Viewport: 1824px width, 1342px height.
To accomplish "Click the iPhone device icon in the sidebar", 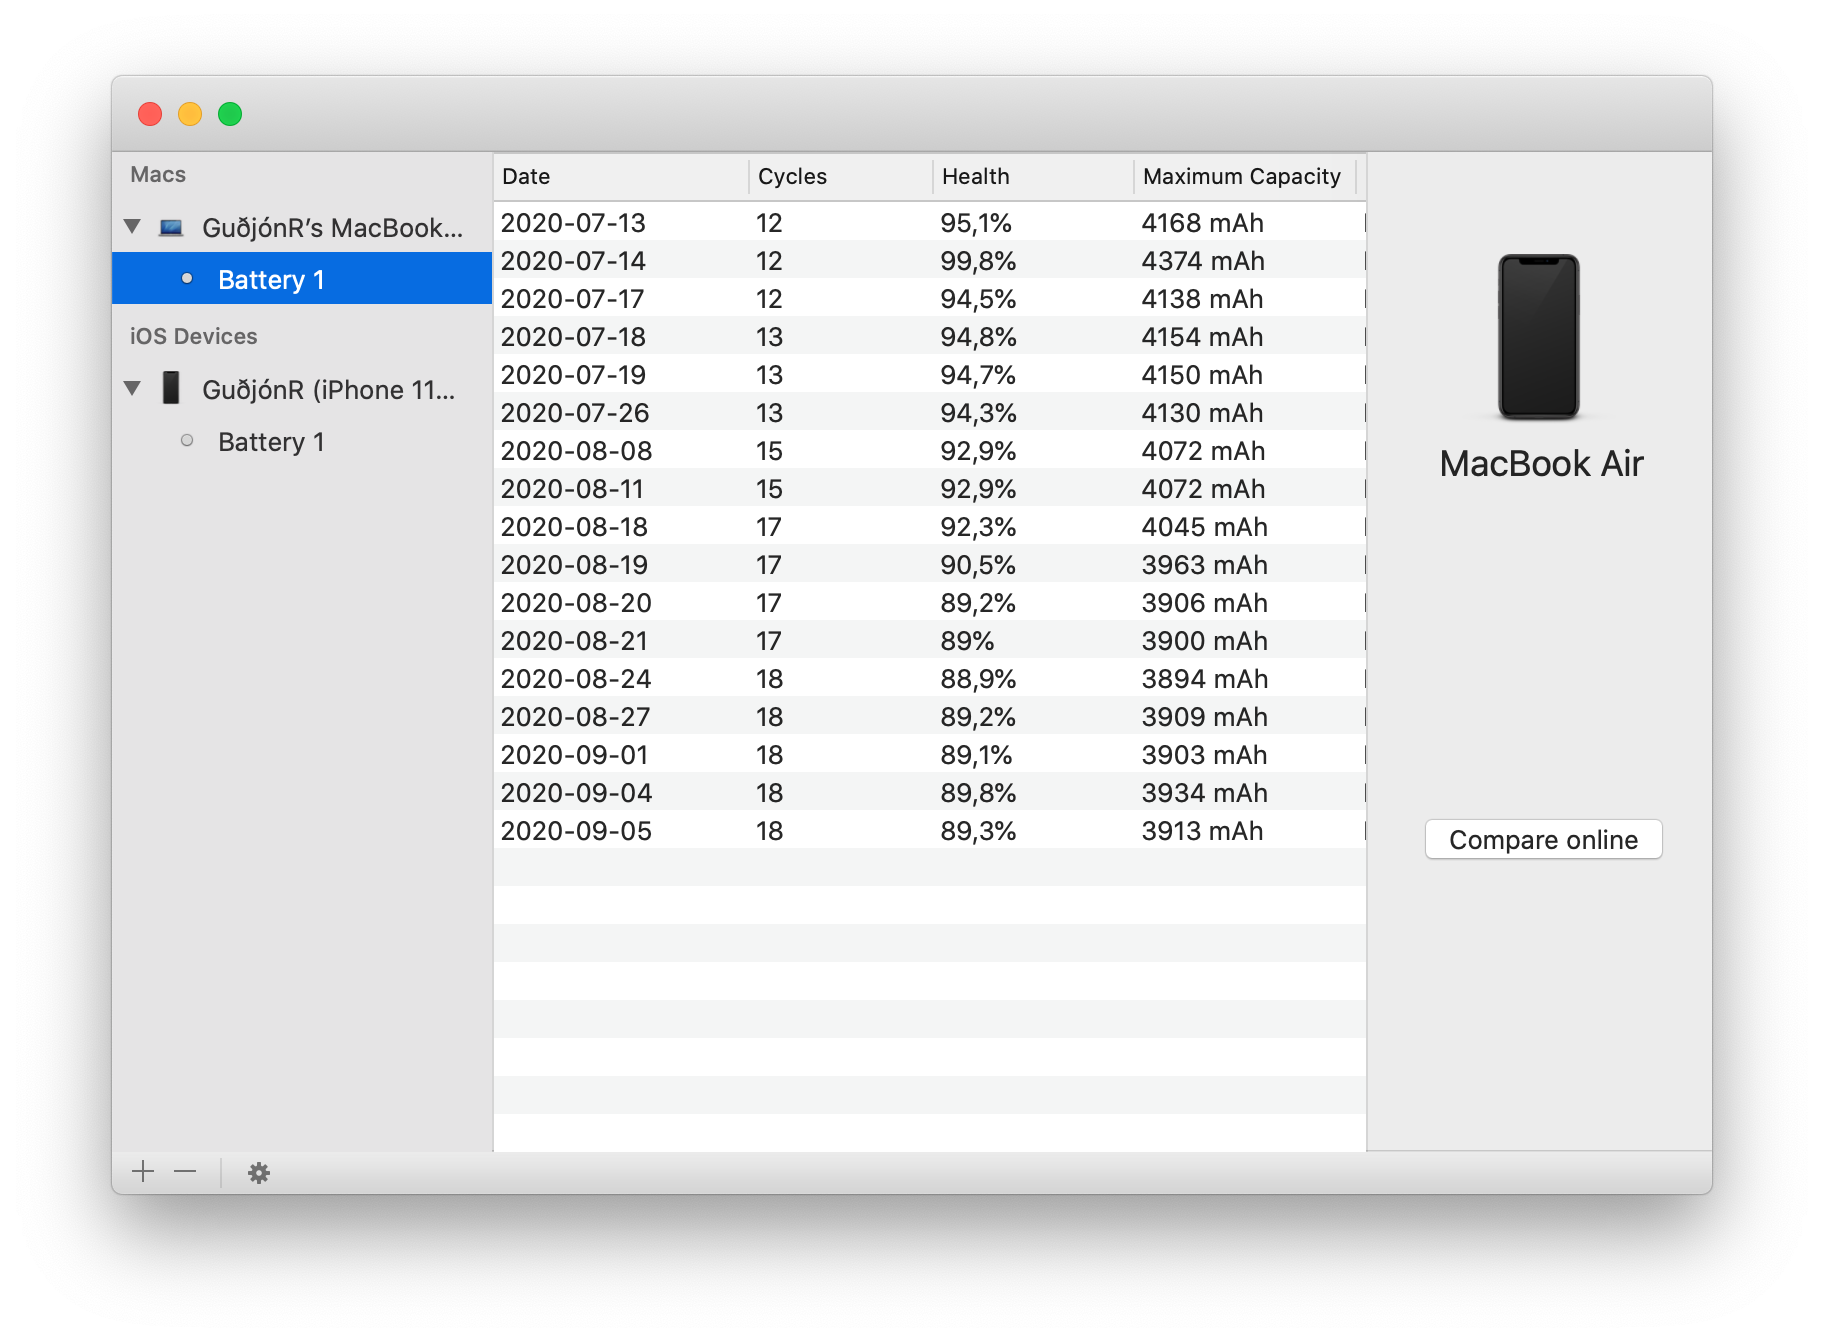I will pyautogui.click(x=173, y=389).
